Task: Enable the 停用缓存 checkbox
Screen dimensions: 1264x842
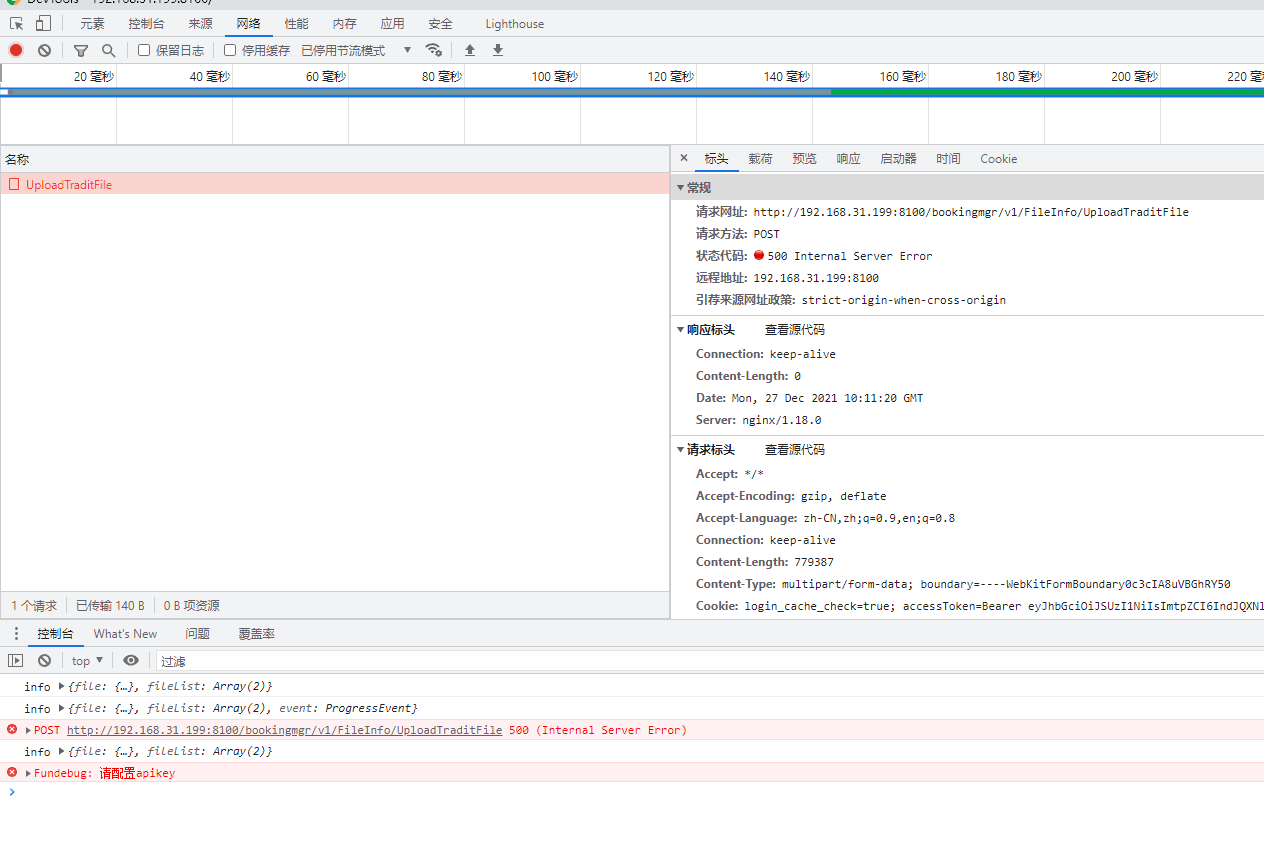Action: (230, 50)
